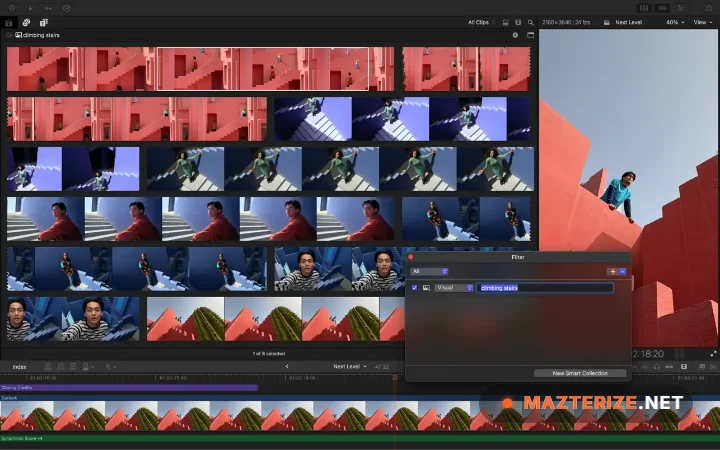Screen dimensions: 720x450
Task: Open the Titles and Generators sidebar
Action: [44, 22]
